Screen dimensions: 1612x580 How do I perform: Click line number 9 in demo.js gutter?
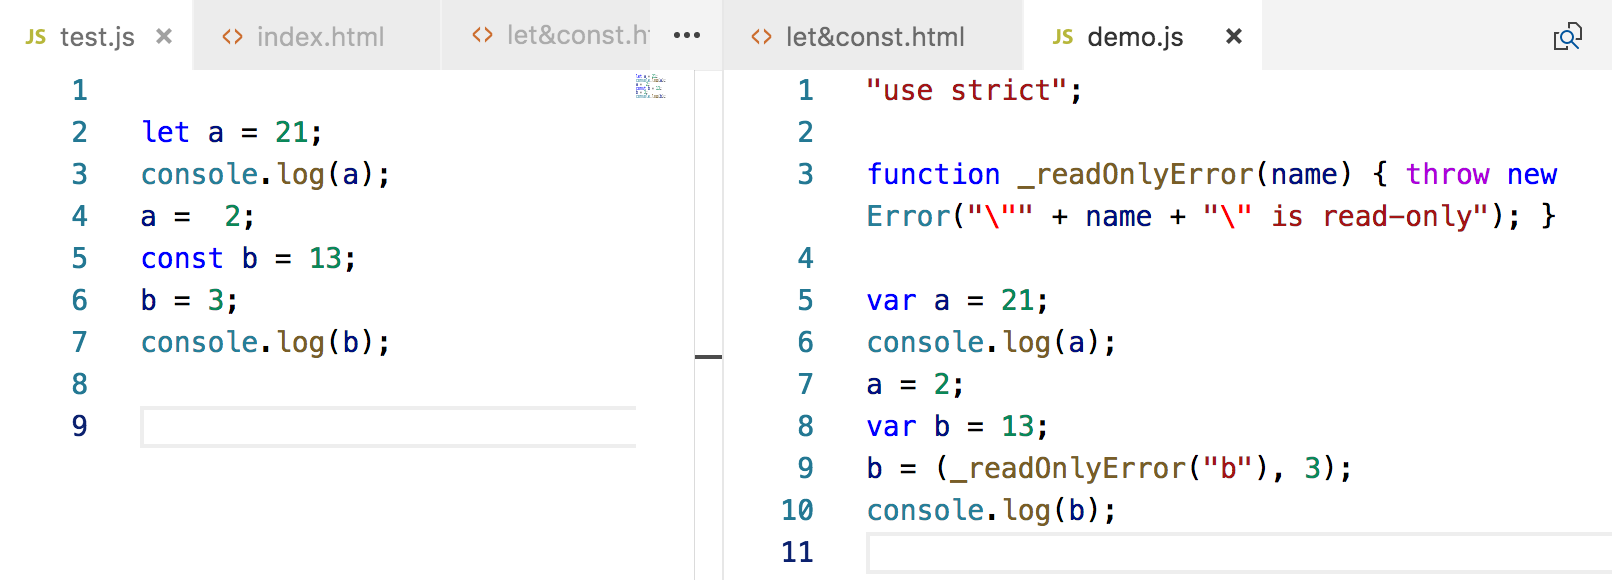click(805, 469)
